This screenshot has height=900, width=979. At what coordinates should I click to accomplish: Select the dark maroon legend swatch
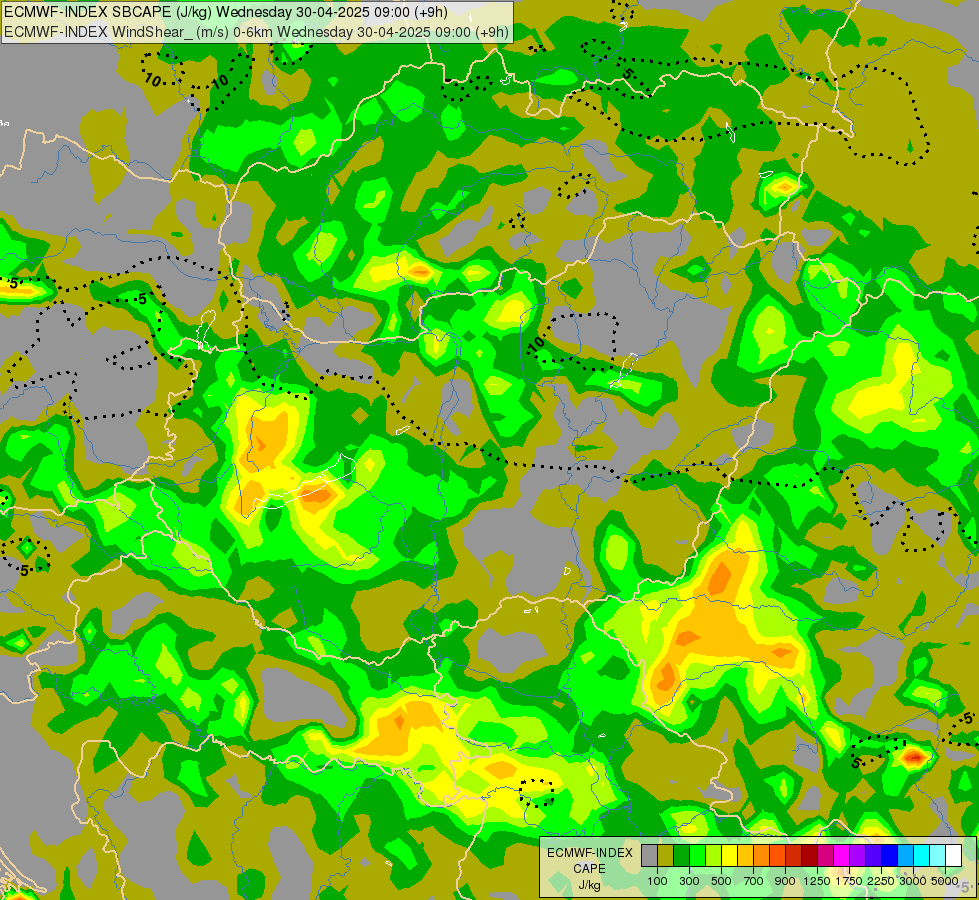tap(810, 856)
